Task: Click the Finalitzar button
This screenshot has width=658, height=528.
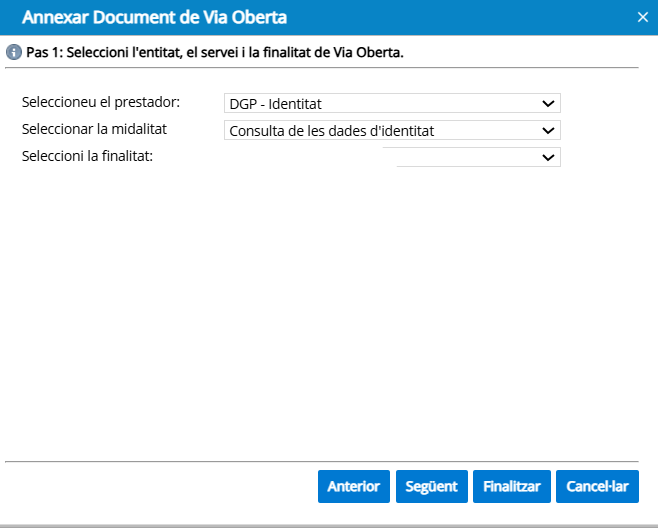Action: point(511,487)
